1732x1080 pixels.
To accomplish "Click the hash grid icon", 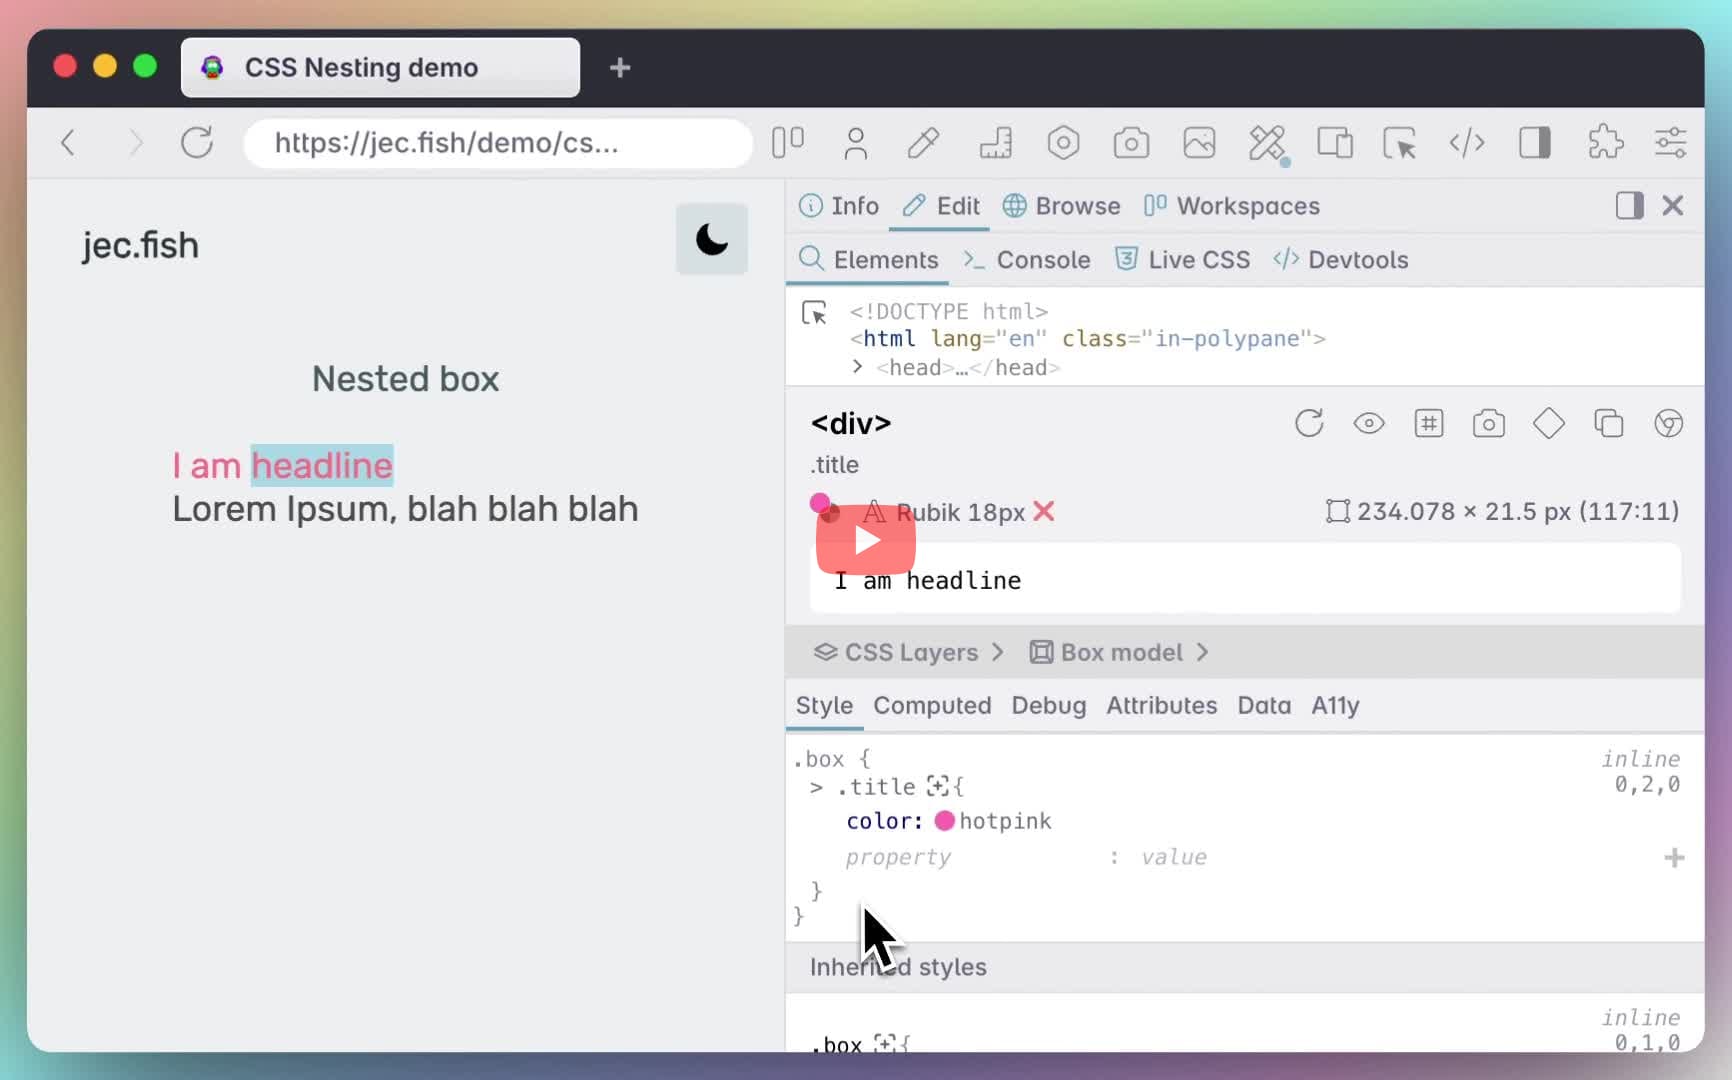I will (x=1429, y=423).
